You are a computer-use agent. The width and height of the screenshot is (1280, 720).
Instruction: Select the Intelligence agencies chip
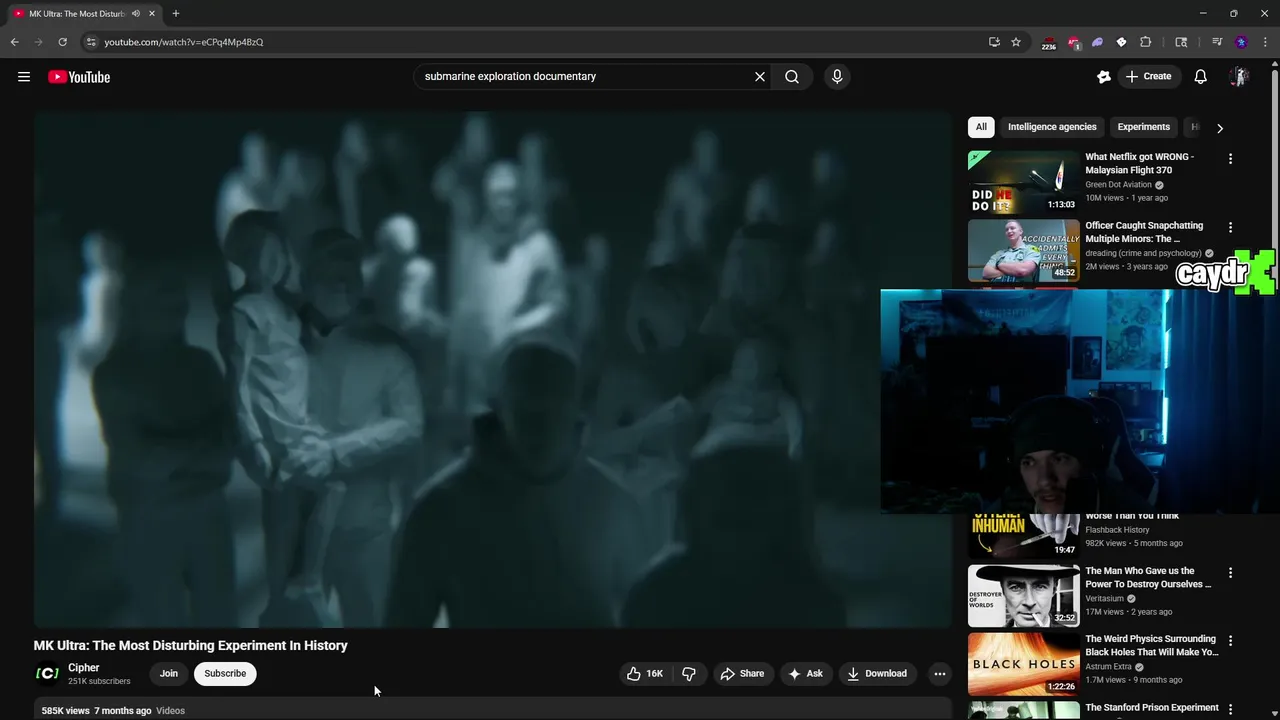(x=1052, y=127)
